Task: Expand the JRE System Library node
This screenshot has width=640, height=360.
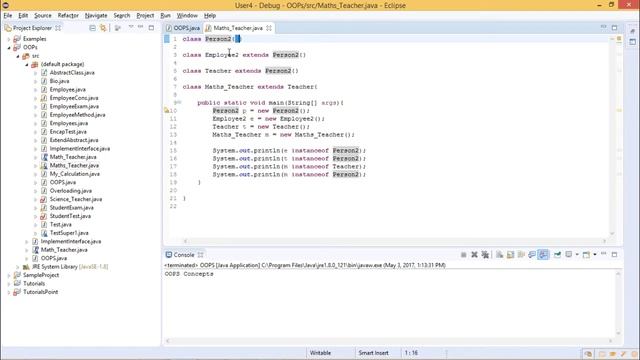Action: pyautogui.click(x=18, y=267)
